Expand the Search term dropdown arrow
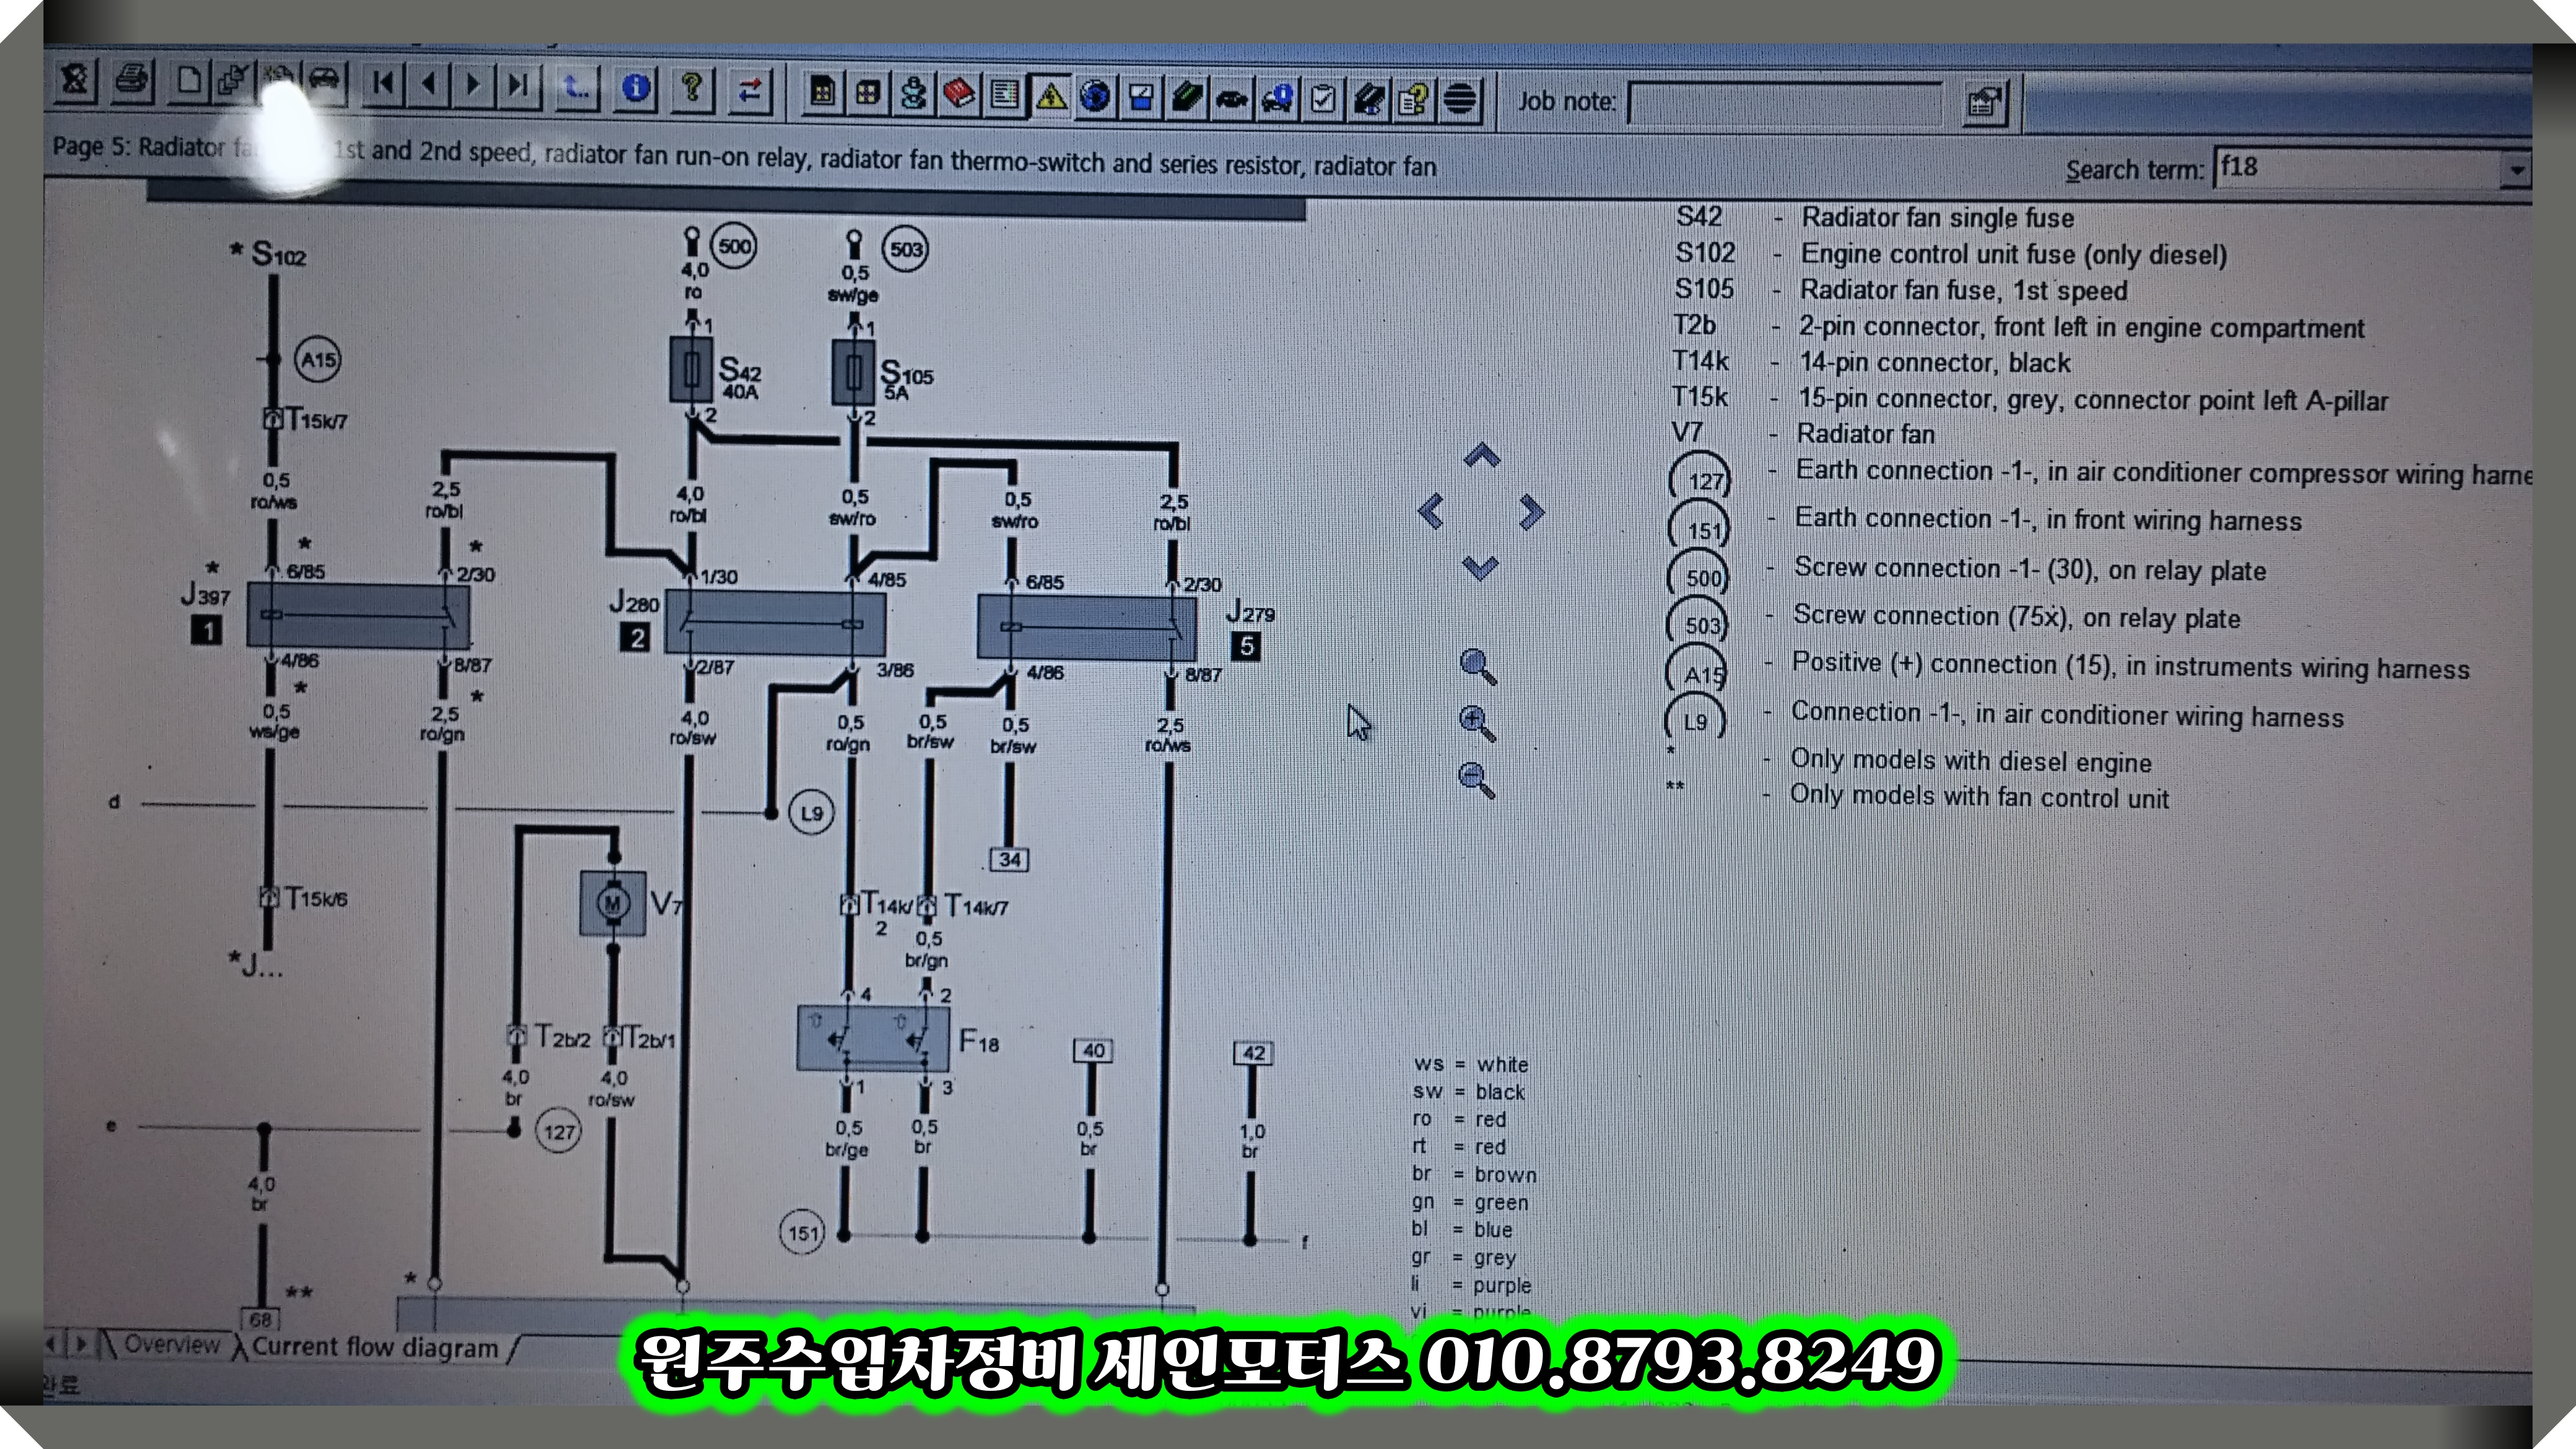This screenshot has width=2576, height=1449. click(x=2516, y=170)
